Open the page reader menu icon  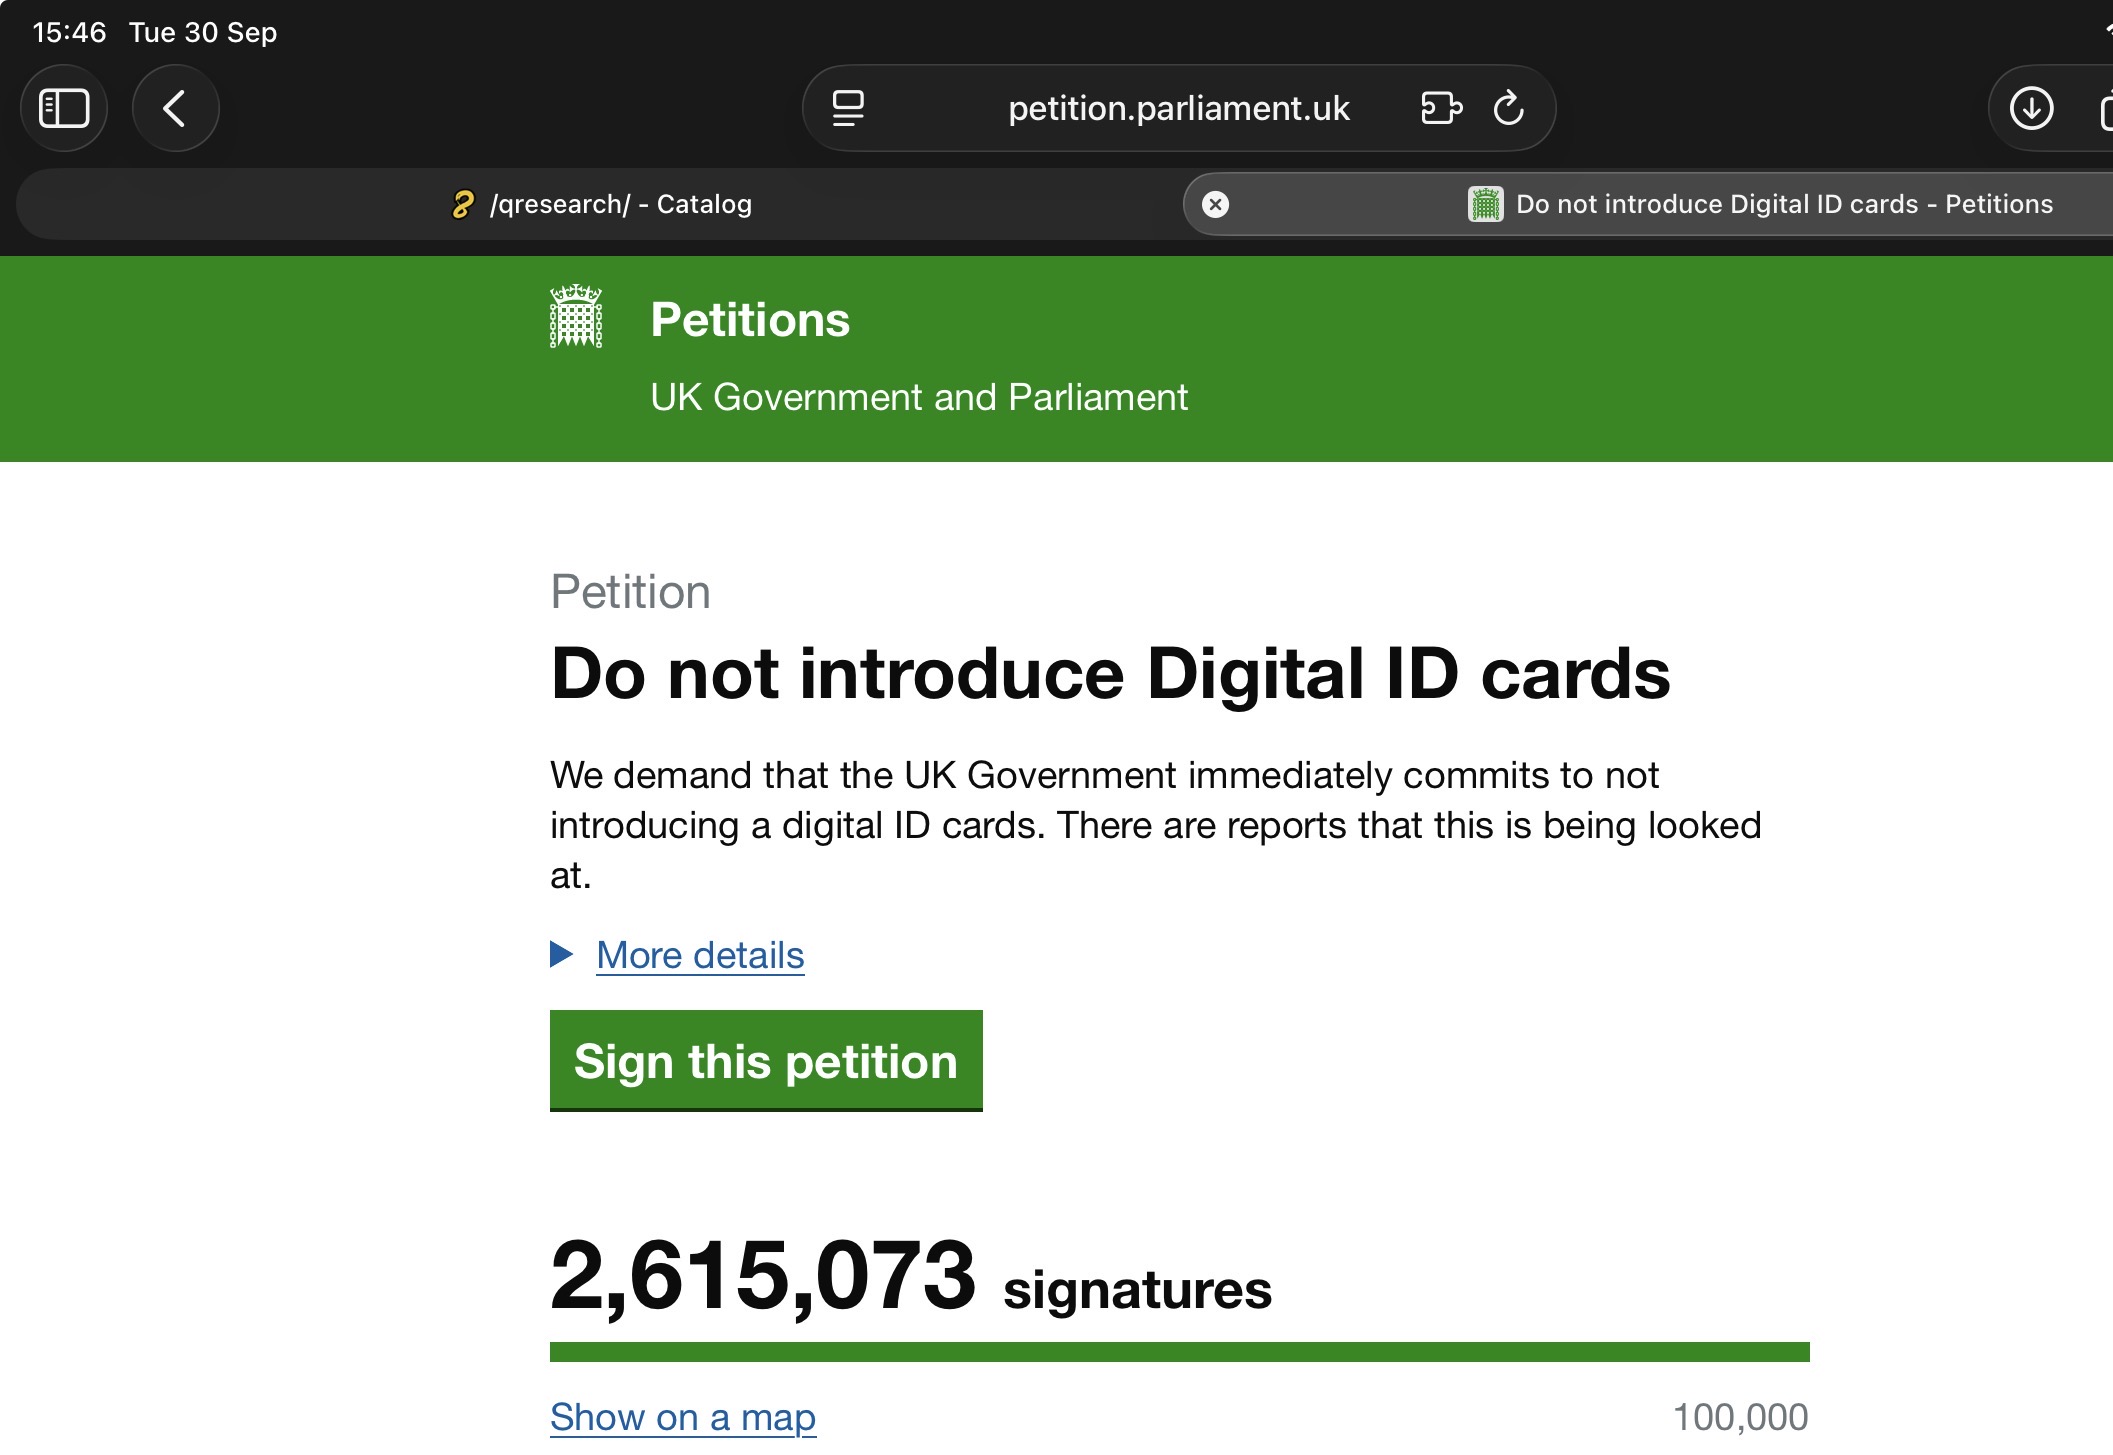(x=848, y=108)
